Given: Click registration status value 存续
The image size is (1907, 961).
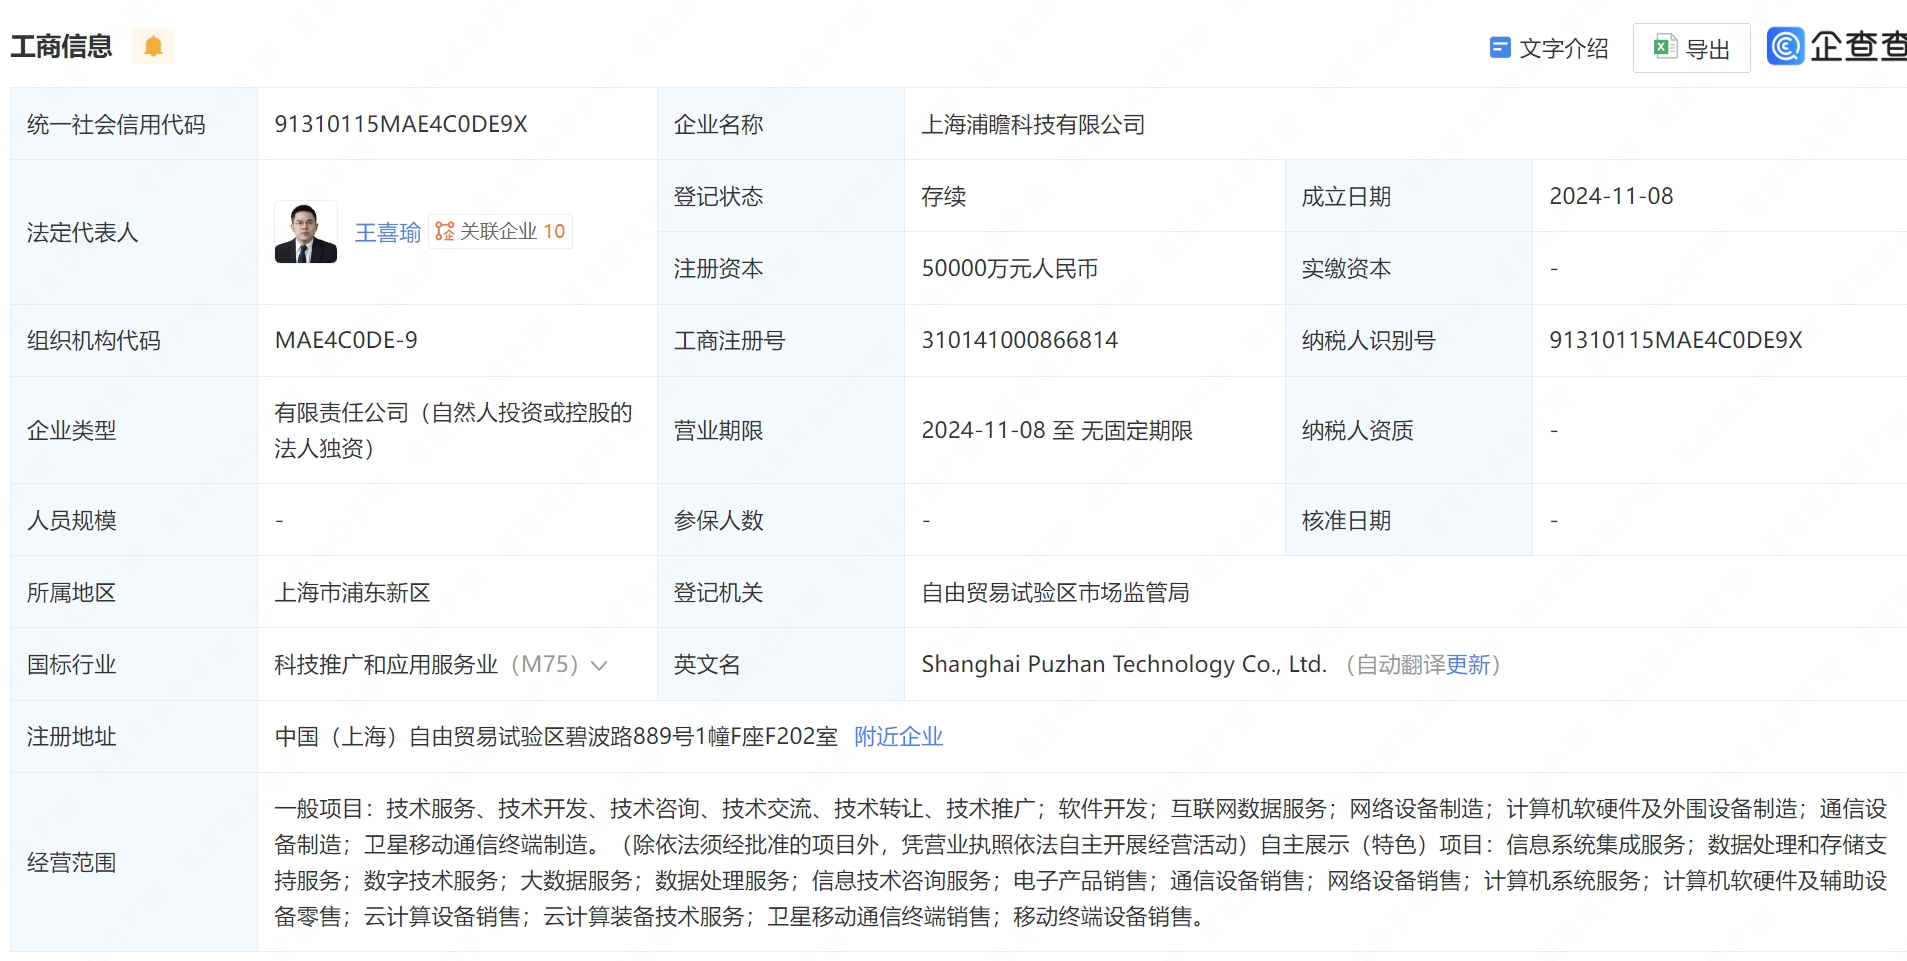Looking at the screenshot, I should (943, 196).
